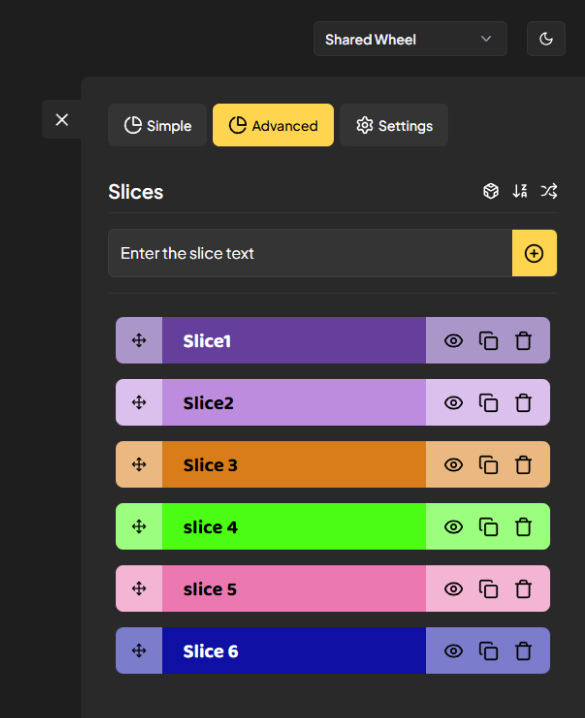Viewport: 585px width, 718px height.
Task: Switch to the Simple tab
Action: tap(157, 125)
